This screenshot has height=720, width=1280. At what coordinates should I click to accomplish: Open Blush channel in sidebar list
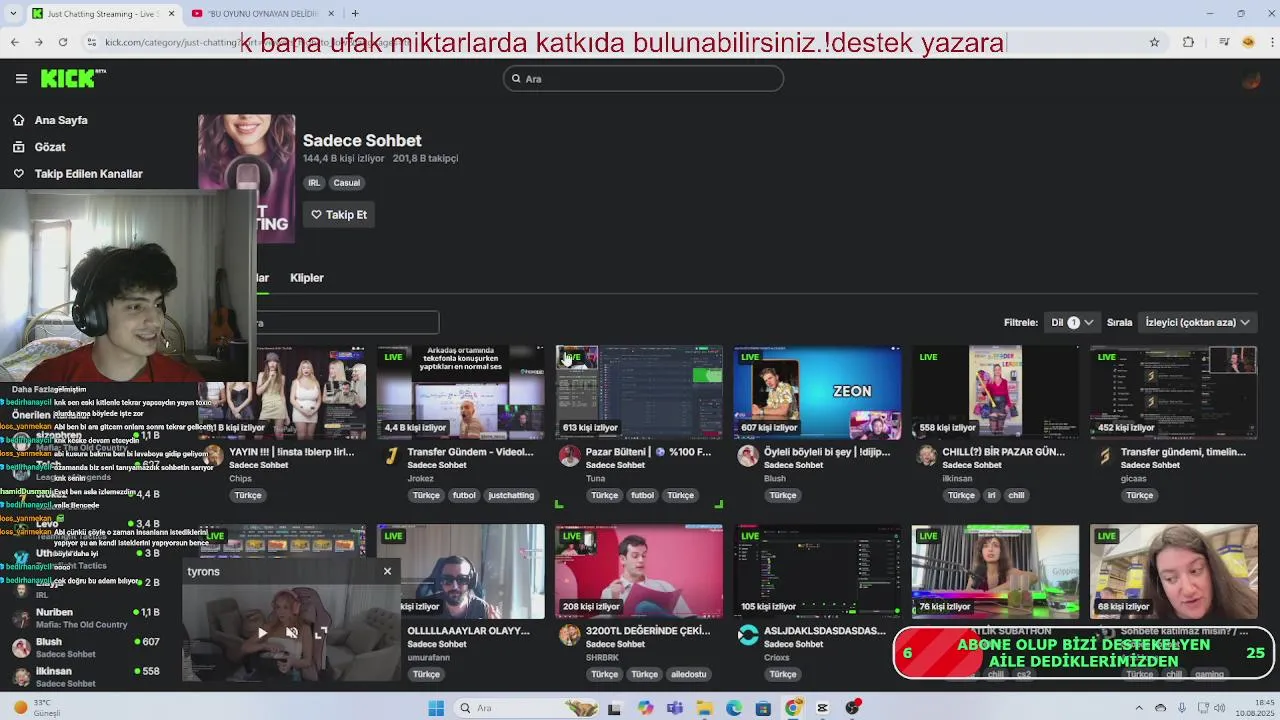49,642
